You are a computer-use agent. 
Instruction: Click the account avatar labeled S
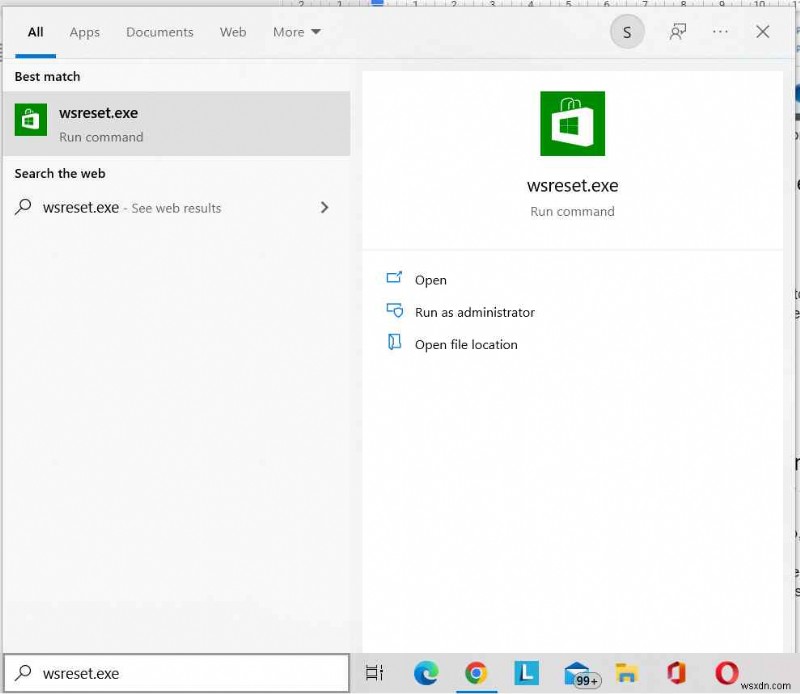tap(627, 31)
